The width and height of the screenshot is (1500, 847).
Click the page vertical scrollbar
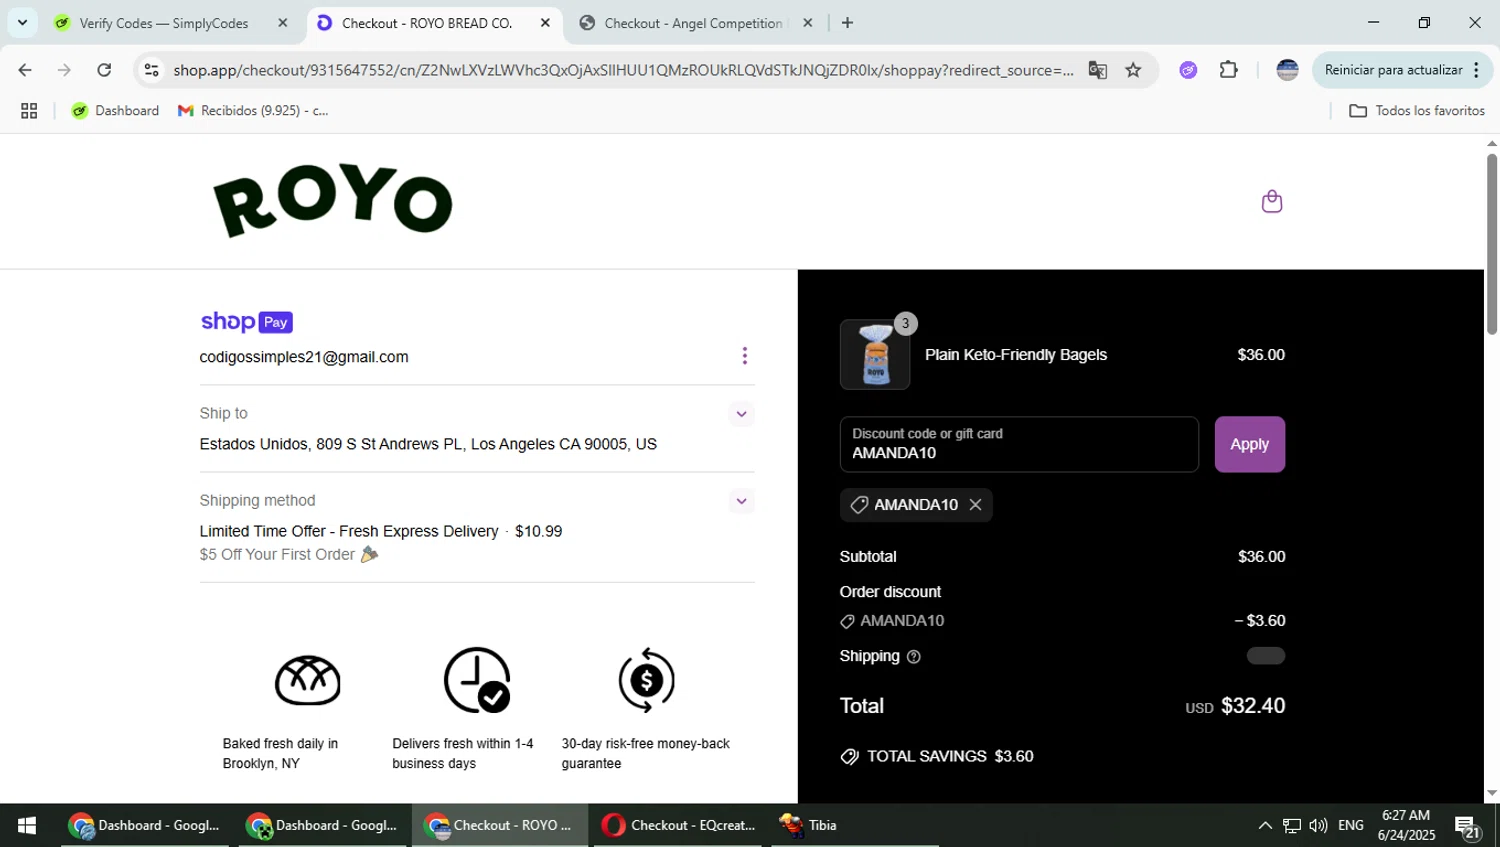click(1491, 245)
